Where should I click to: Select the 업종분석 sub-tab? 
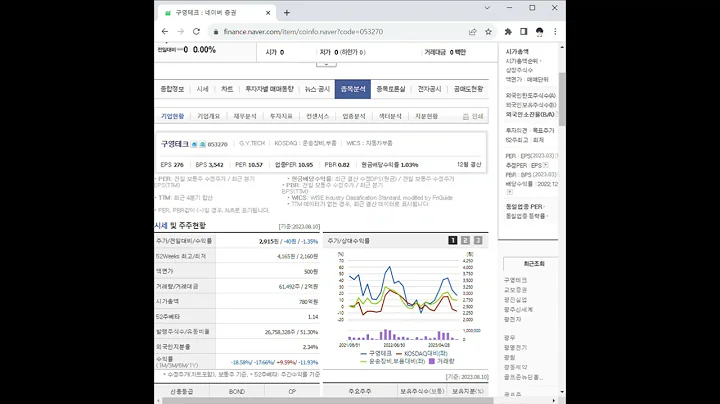(x=354, y=116)
